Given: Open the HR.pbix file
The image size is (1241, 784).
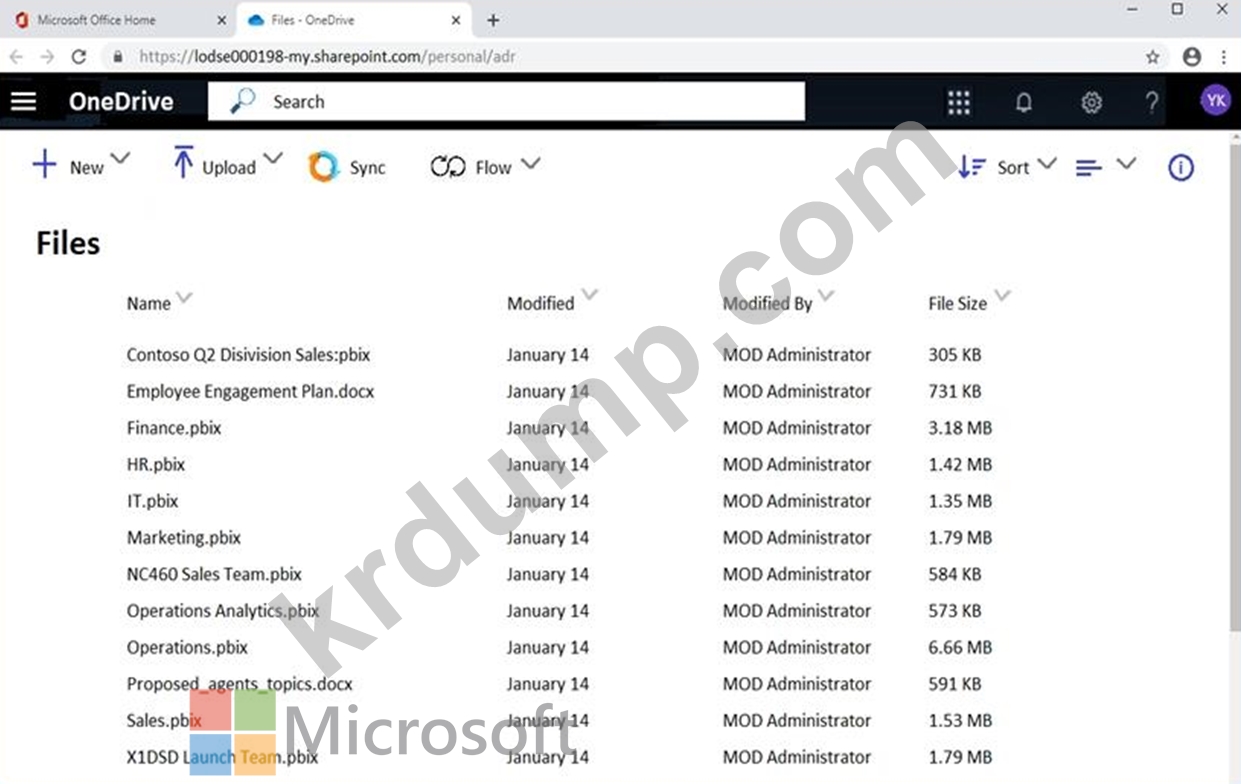Looking at the screenshot, I should click(156, 464).
